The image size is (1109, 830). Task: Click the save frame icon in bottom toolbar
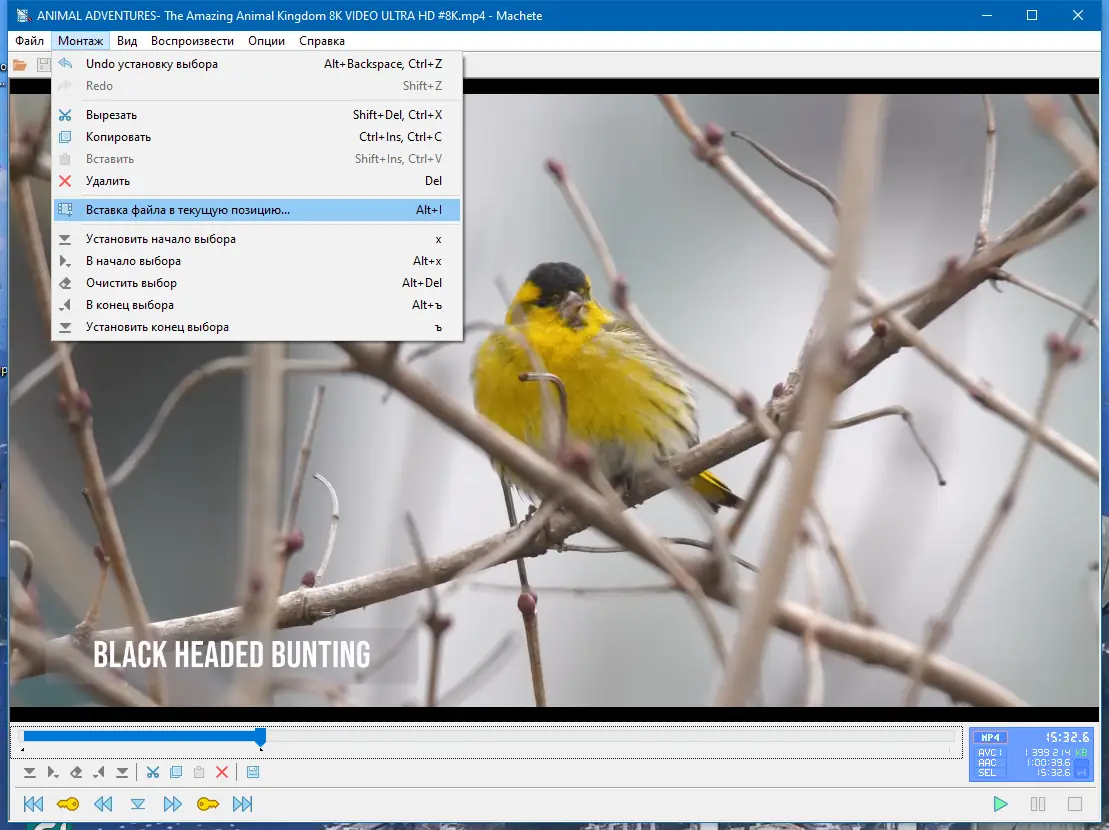click(253, 772)
